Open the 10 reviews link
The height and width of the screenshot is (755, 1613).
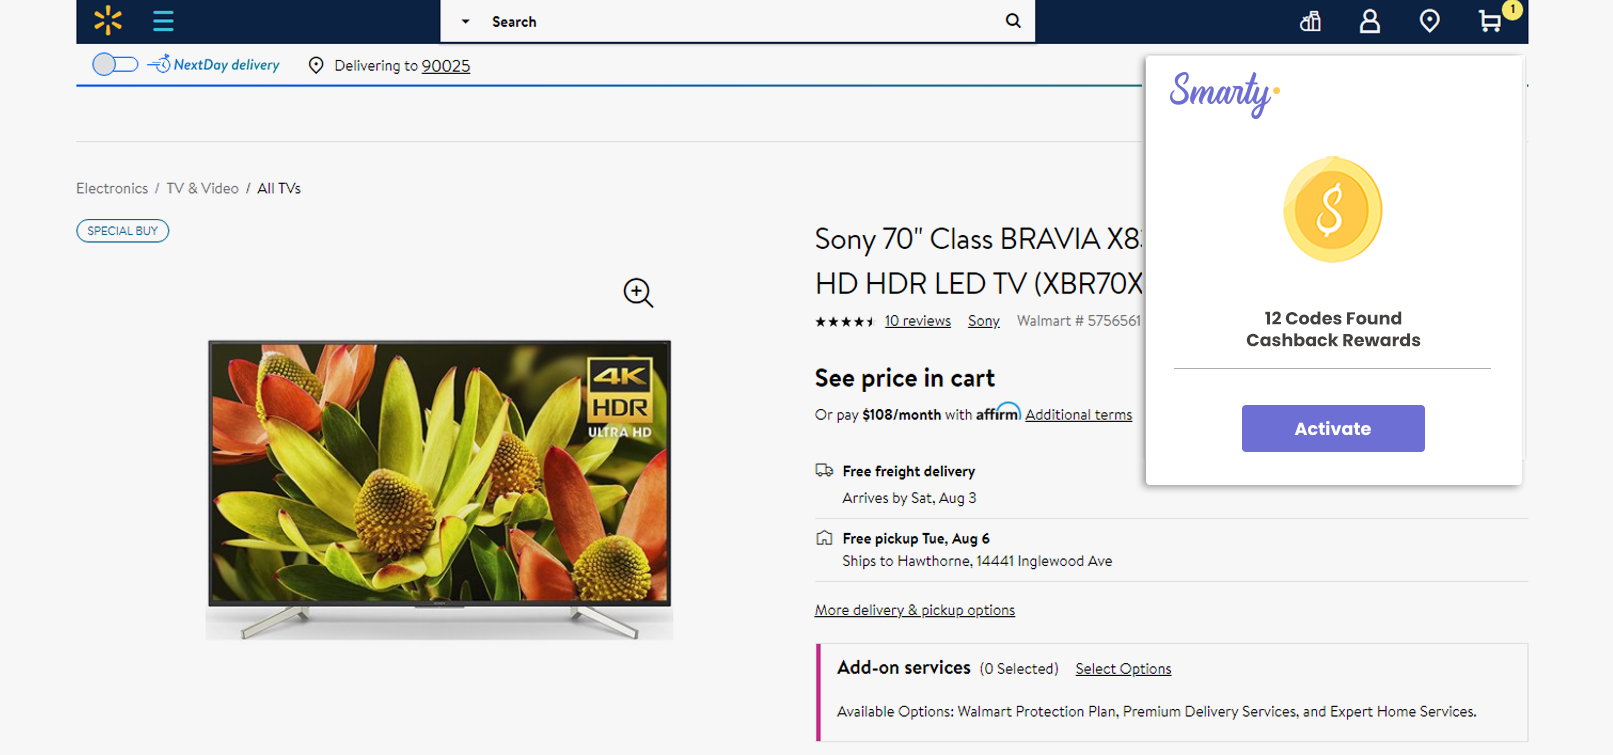[918, 321]
